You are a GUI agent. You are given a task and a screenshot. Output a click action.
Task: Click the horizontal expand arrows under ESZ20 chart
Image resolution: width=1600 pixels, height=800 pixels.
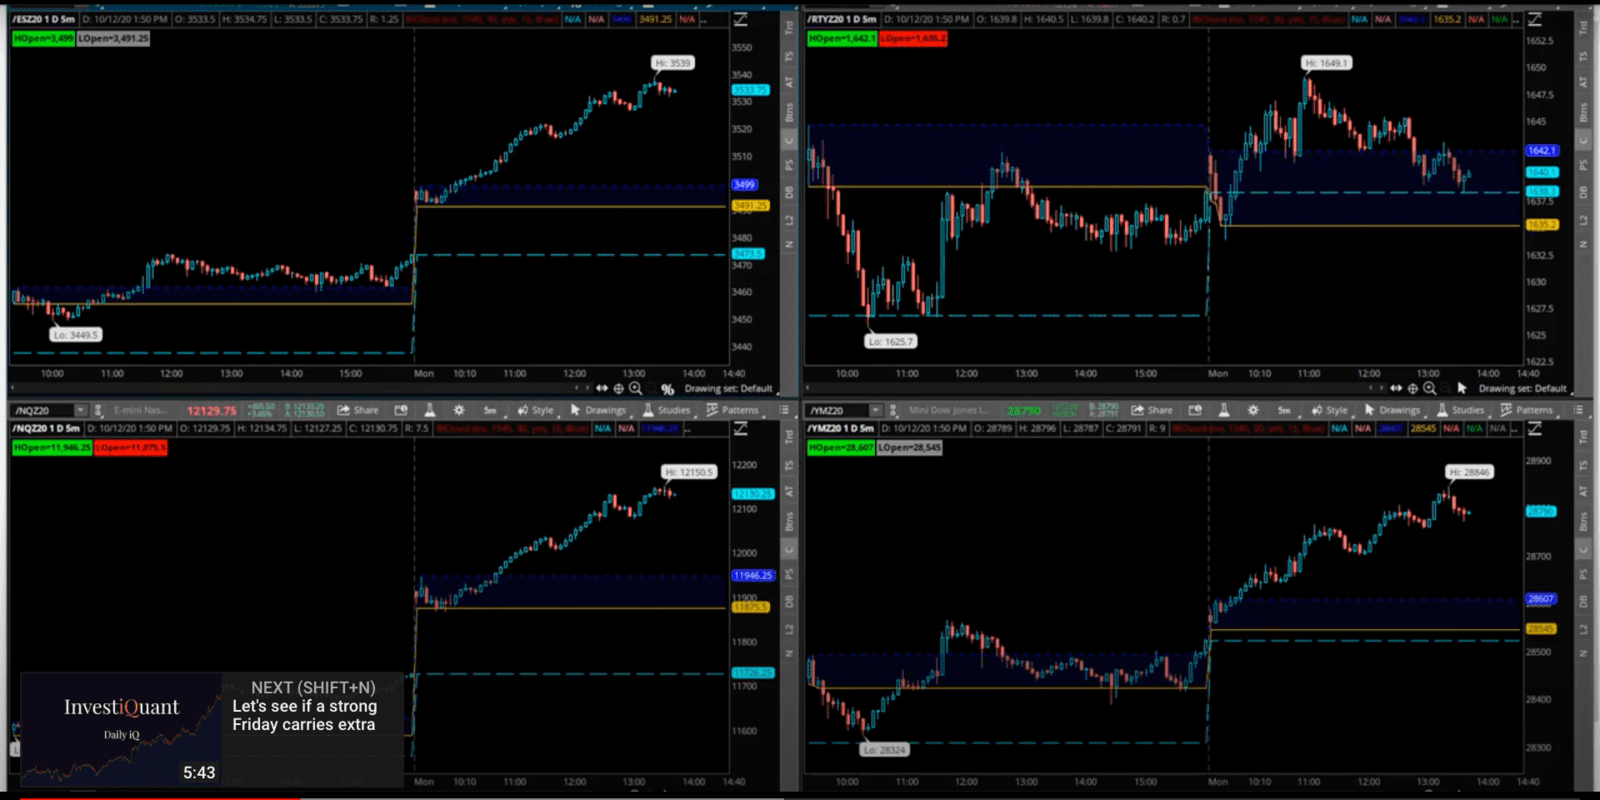click(x=602, y=388)
